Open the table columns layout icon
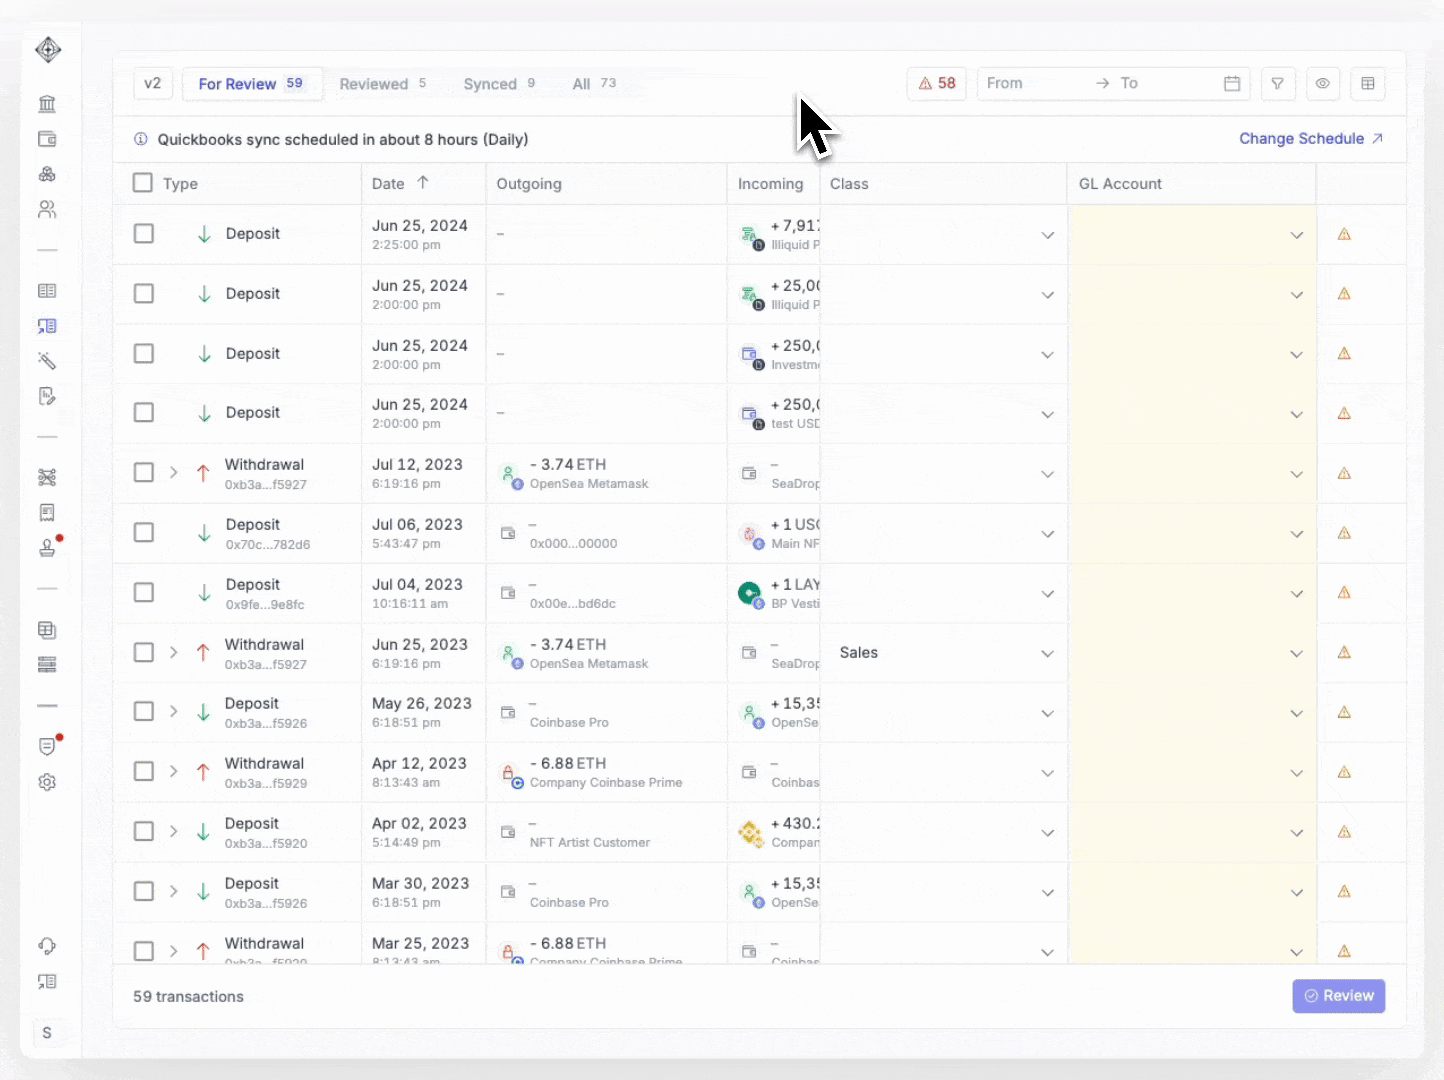Viewport: 1444px width, 1080px height. [1367, 84]
